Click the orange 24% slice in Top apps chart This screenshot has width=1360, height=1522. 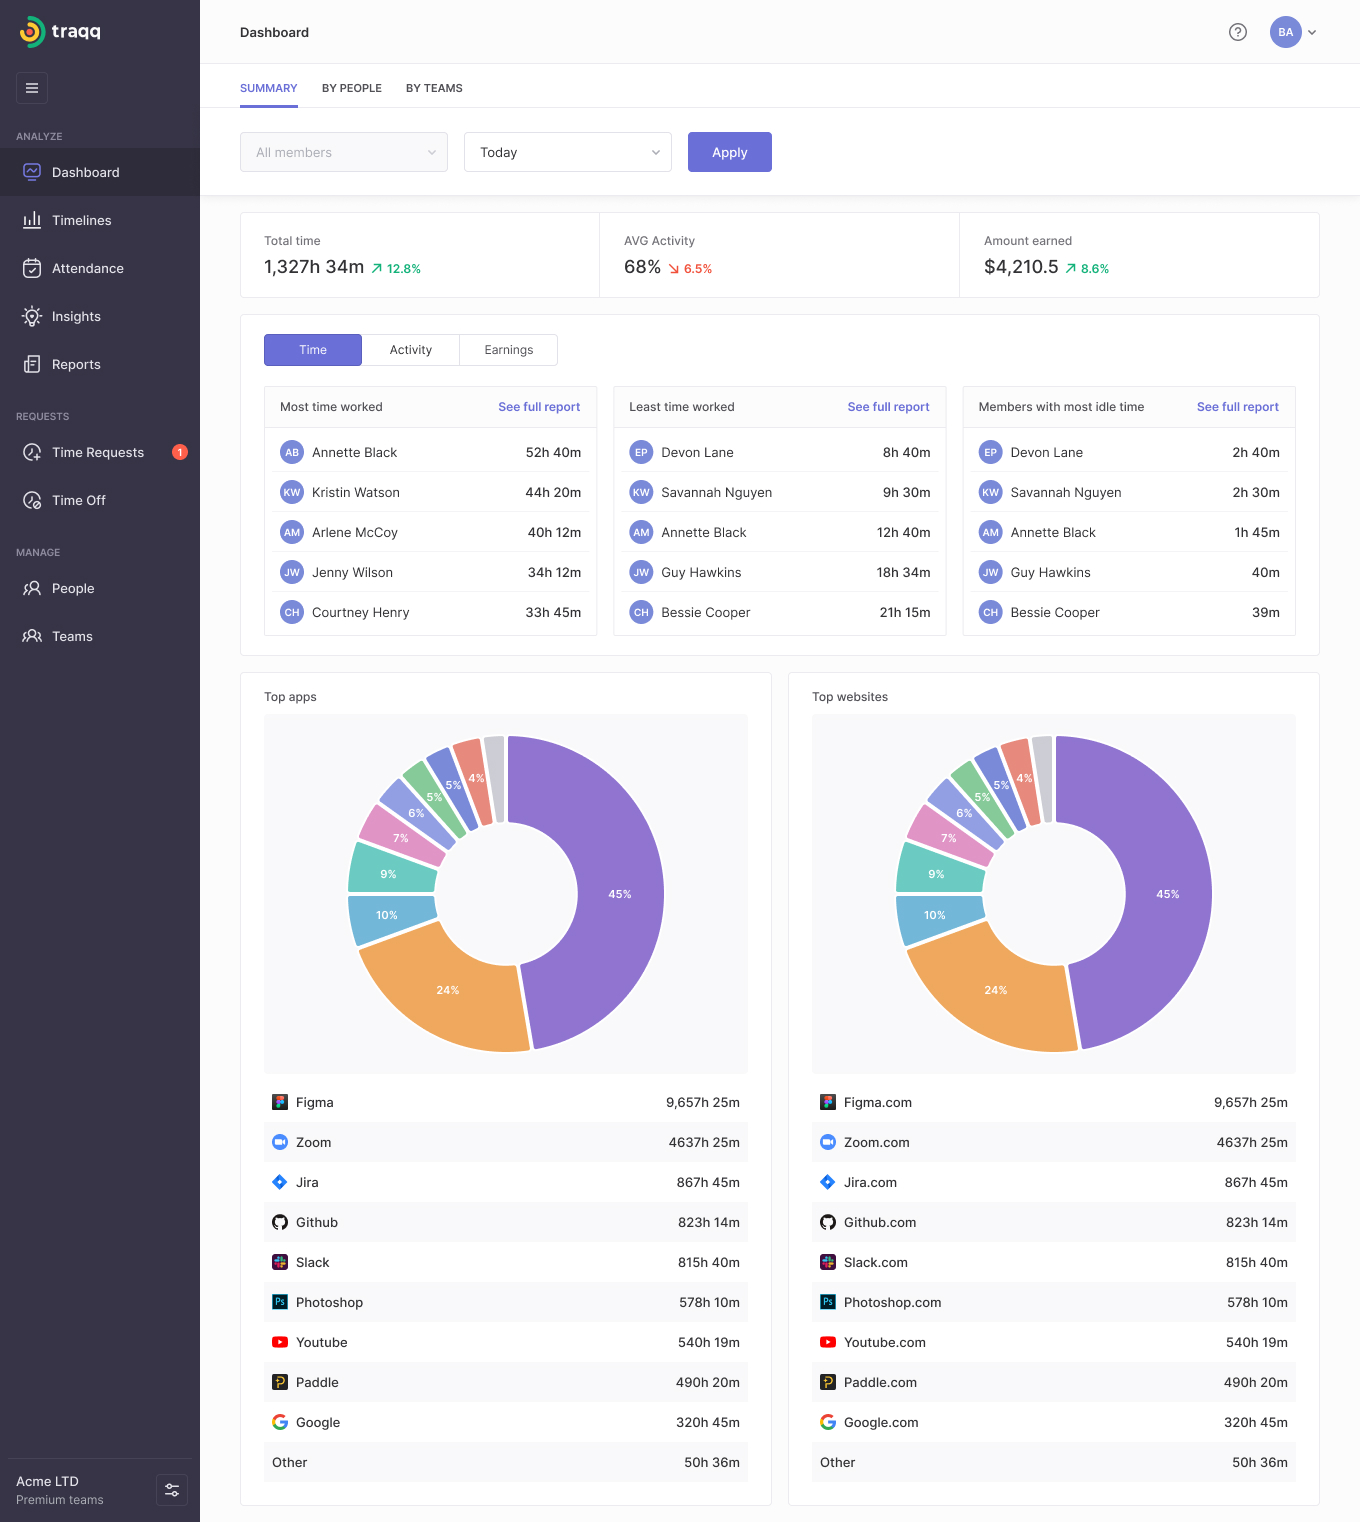pos(448,990)
